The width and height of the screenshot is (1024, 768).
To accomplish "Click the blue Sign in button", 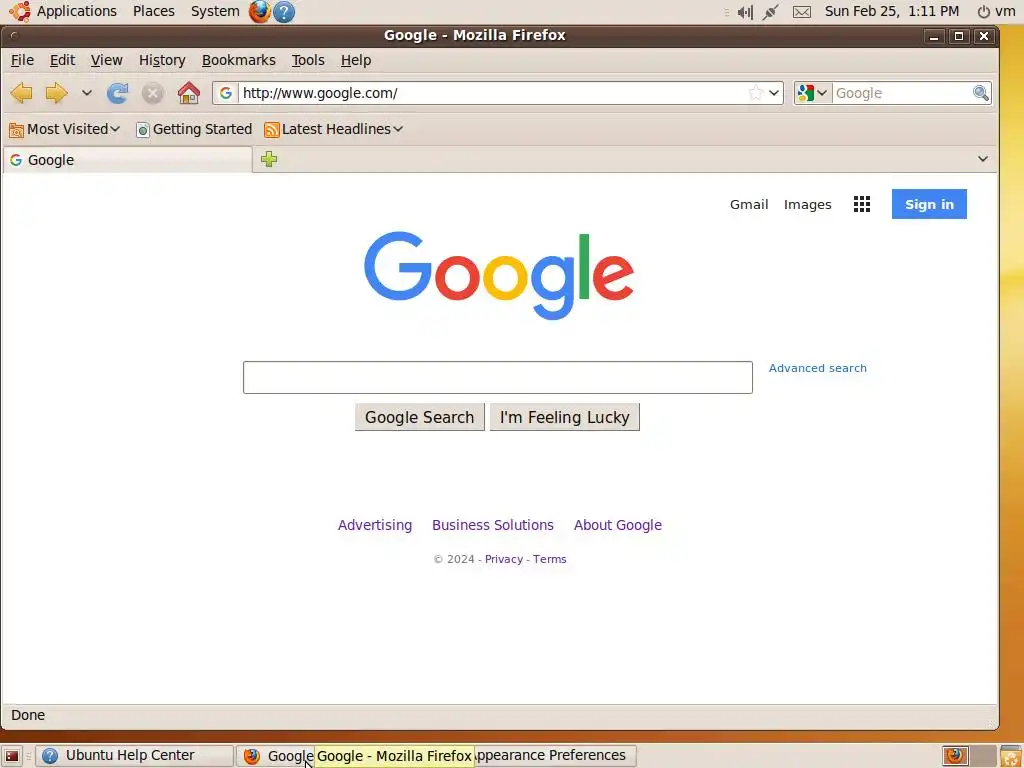I will click(x=929, y=204).
